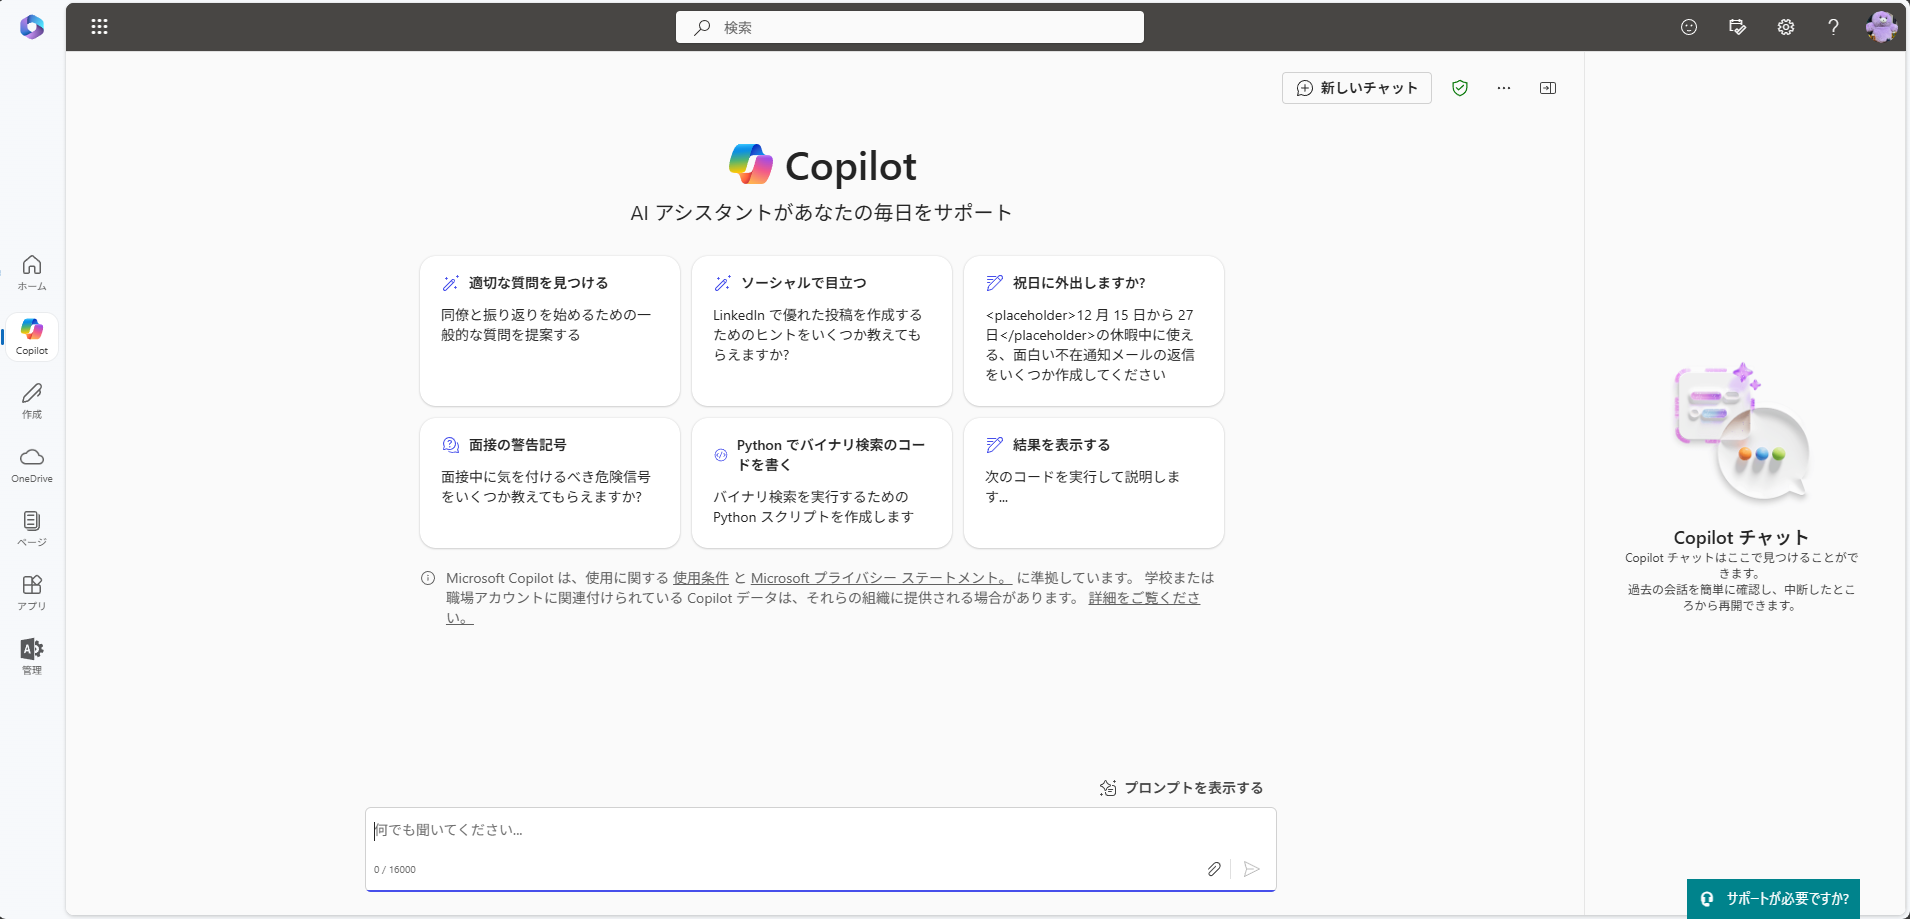Screen dimensions: 1910x919
Task: Click the info icon beside the disclaimer
Action: [x=428, y=578]
